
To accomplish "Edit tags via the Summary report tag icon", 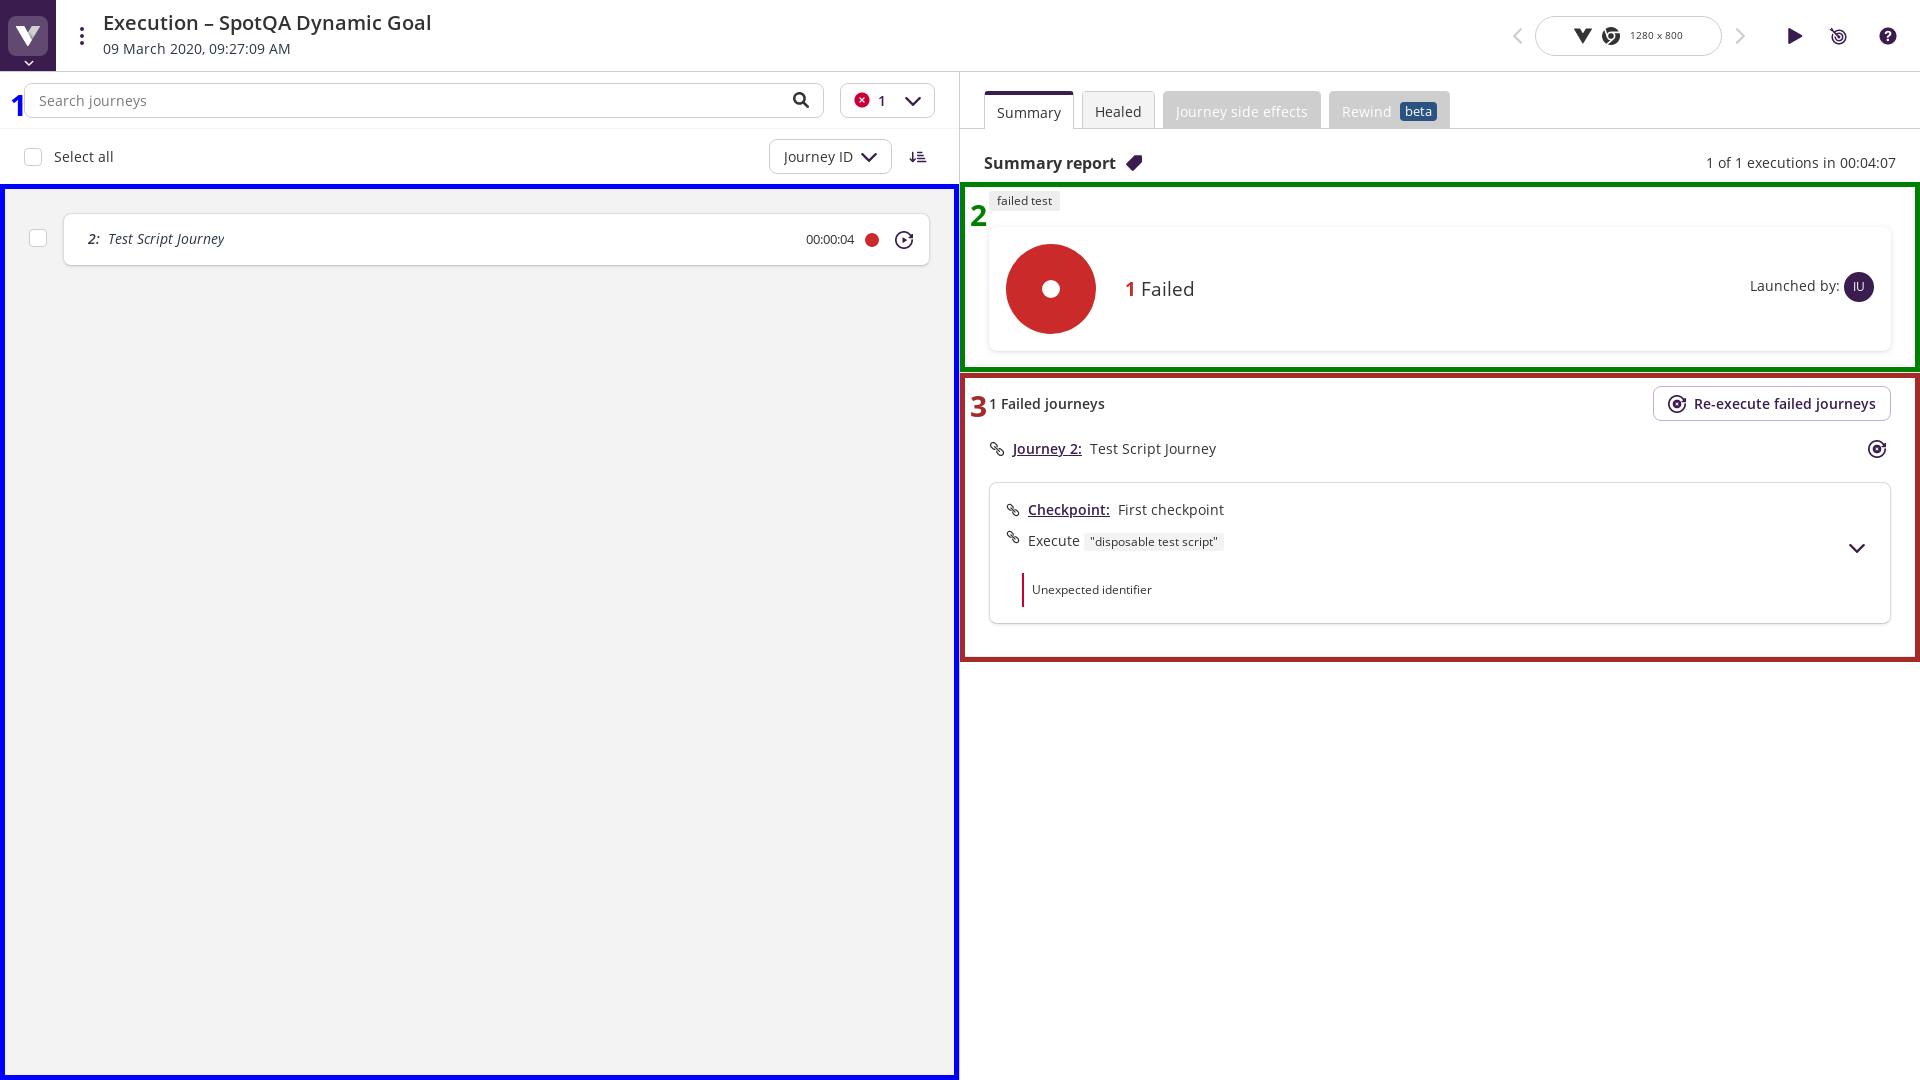I will [1134, 163].
